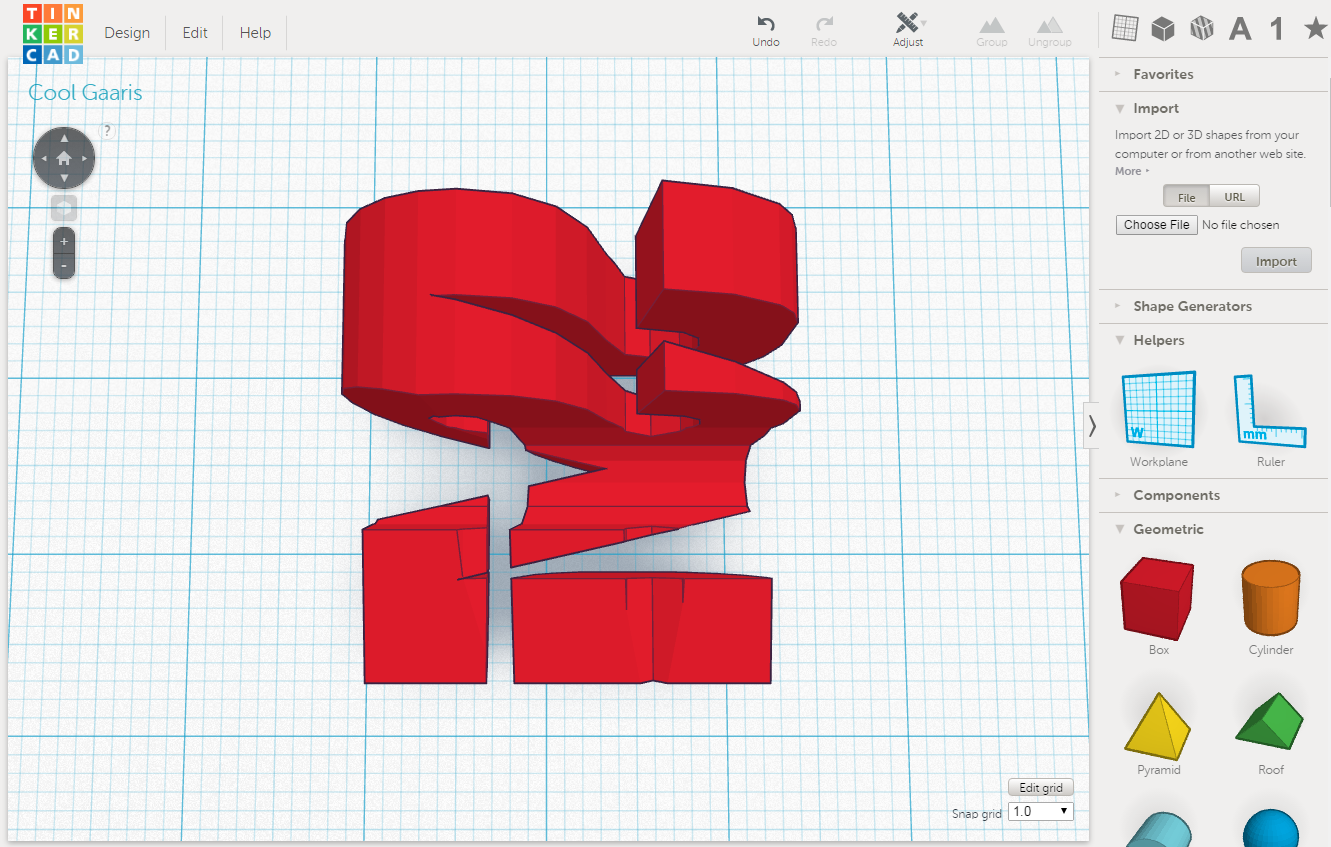Open the Design menu

click(127, 32)
